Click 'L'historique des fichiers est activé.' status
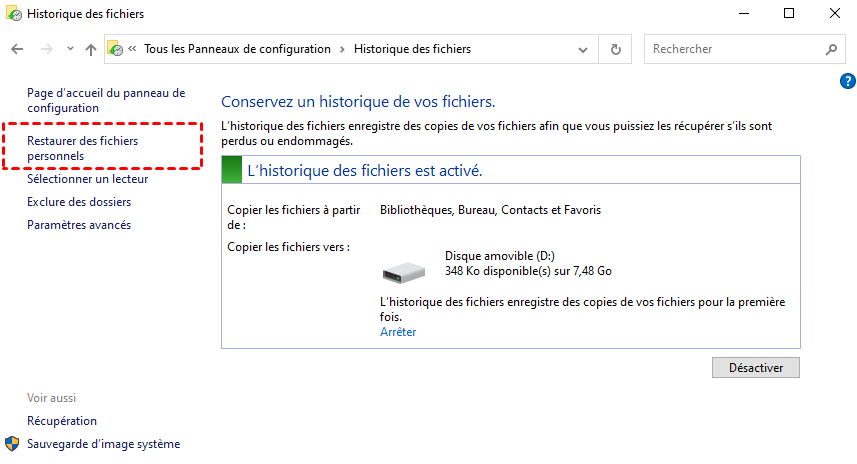 [x=365, y=171]
